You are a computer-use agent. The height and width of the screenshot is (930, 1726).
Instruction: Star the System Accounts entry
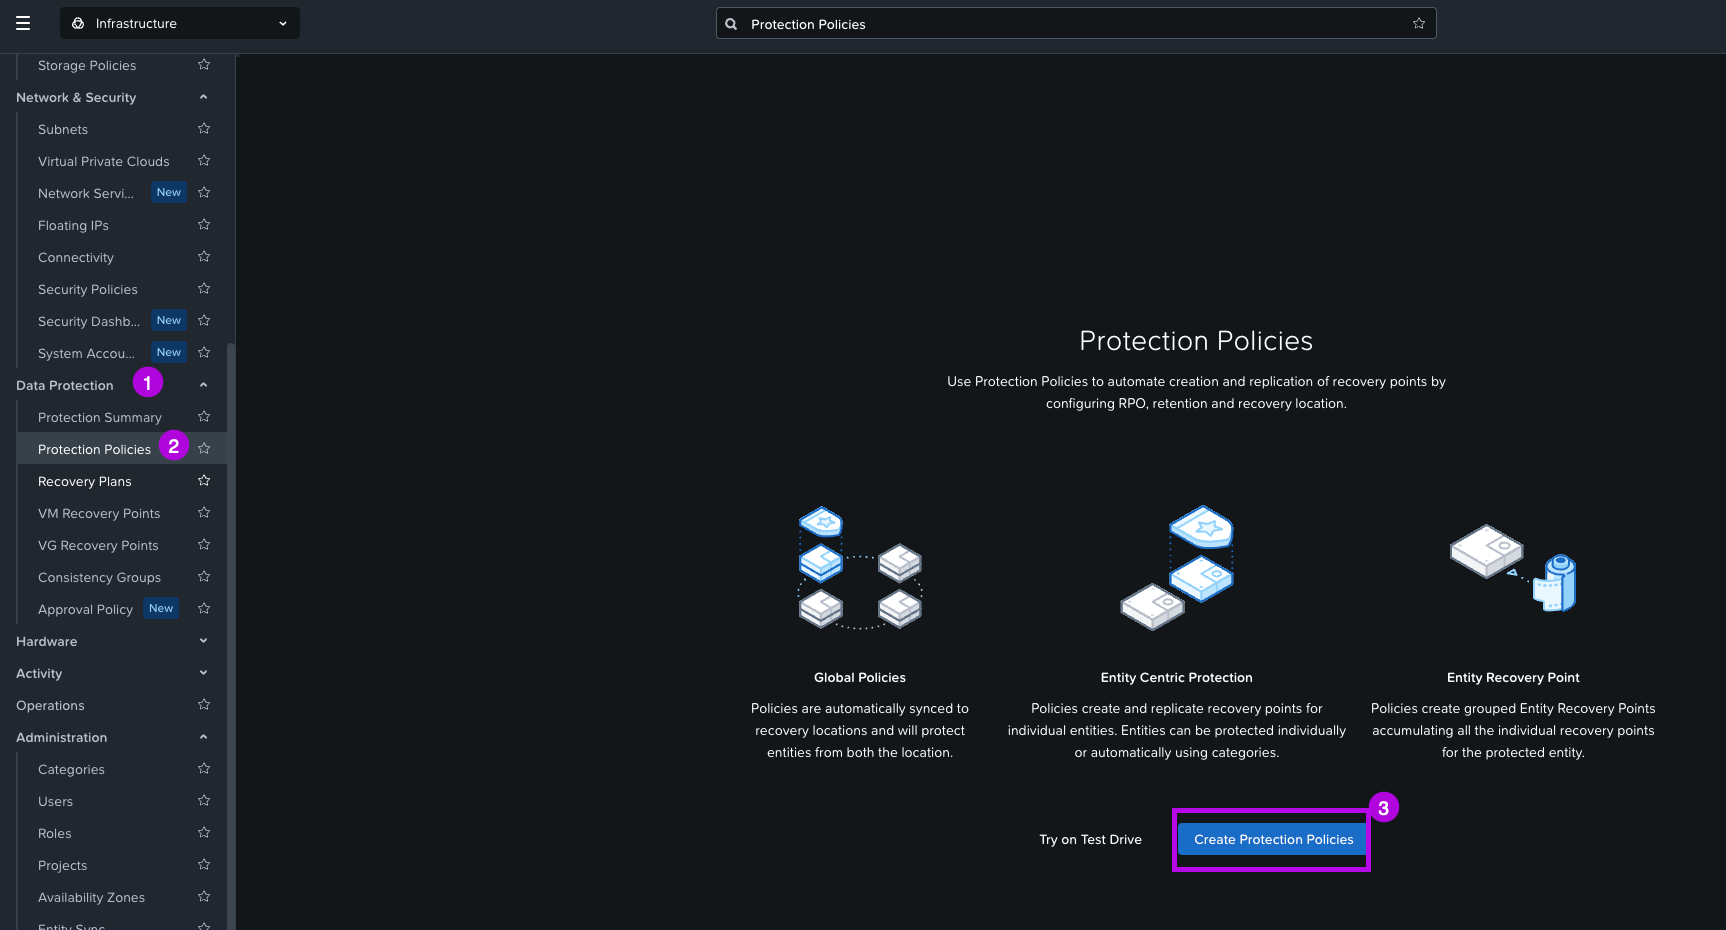pyautogui.click(x=204, y=353)
